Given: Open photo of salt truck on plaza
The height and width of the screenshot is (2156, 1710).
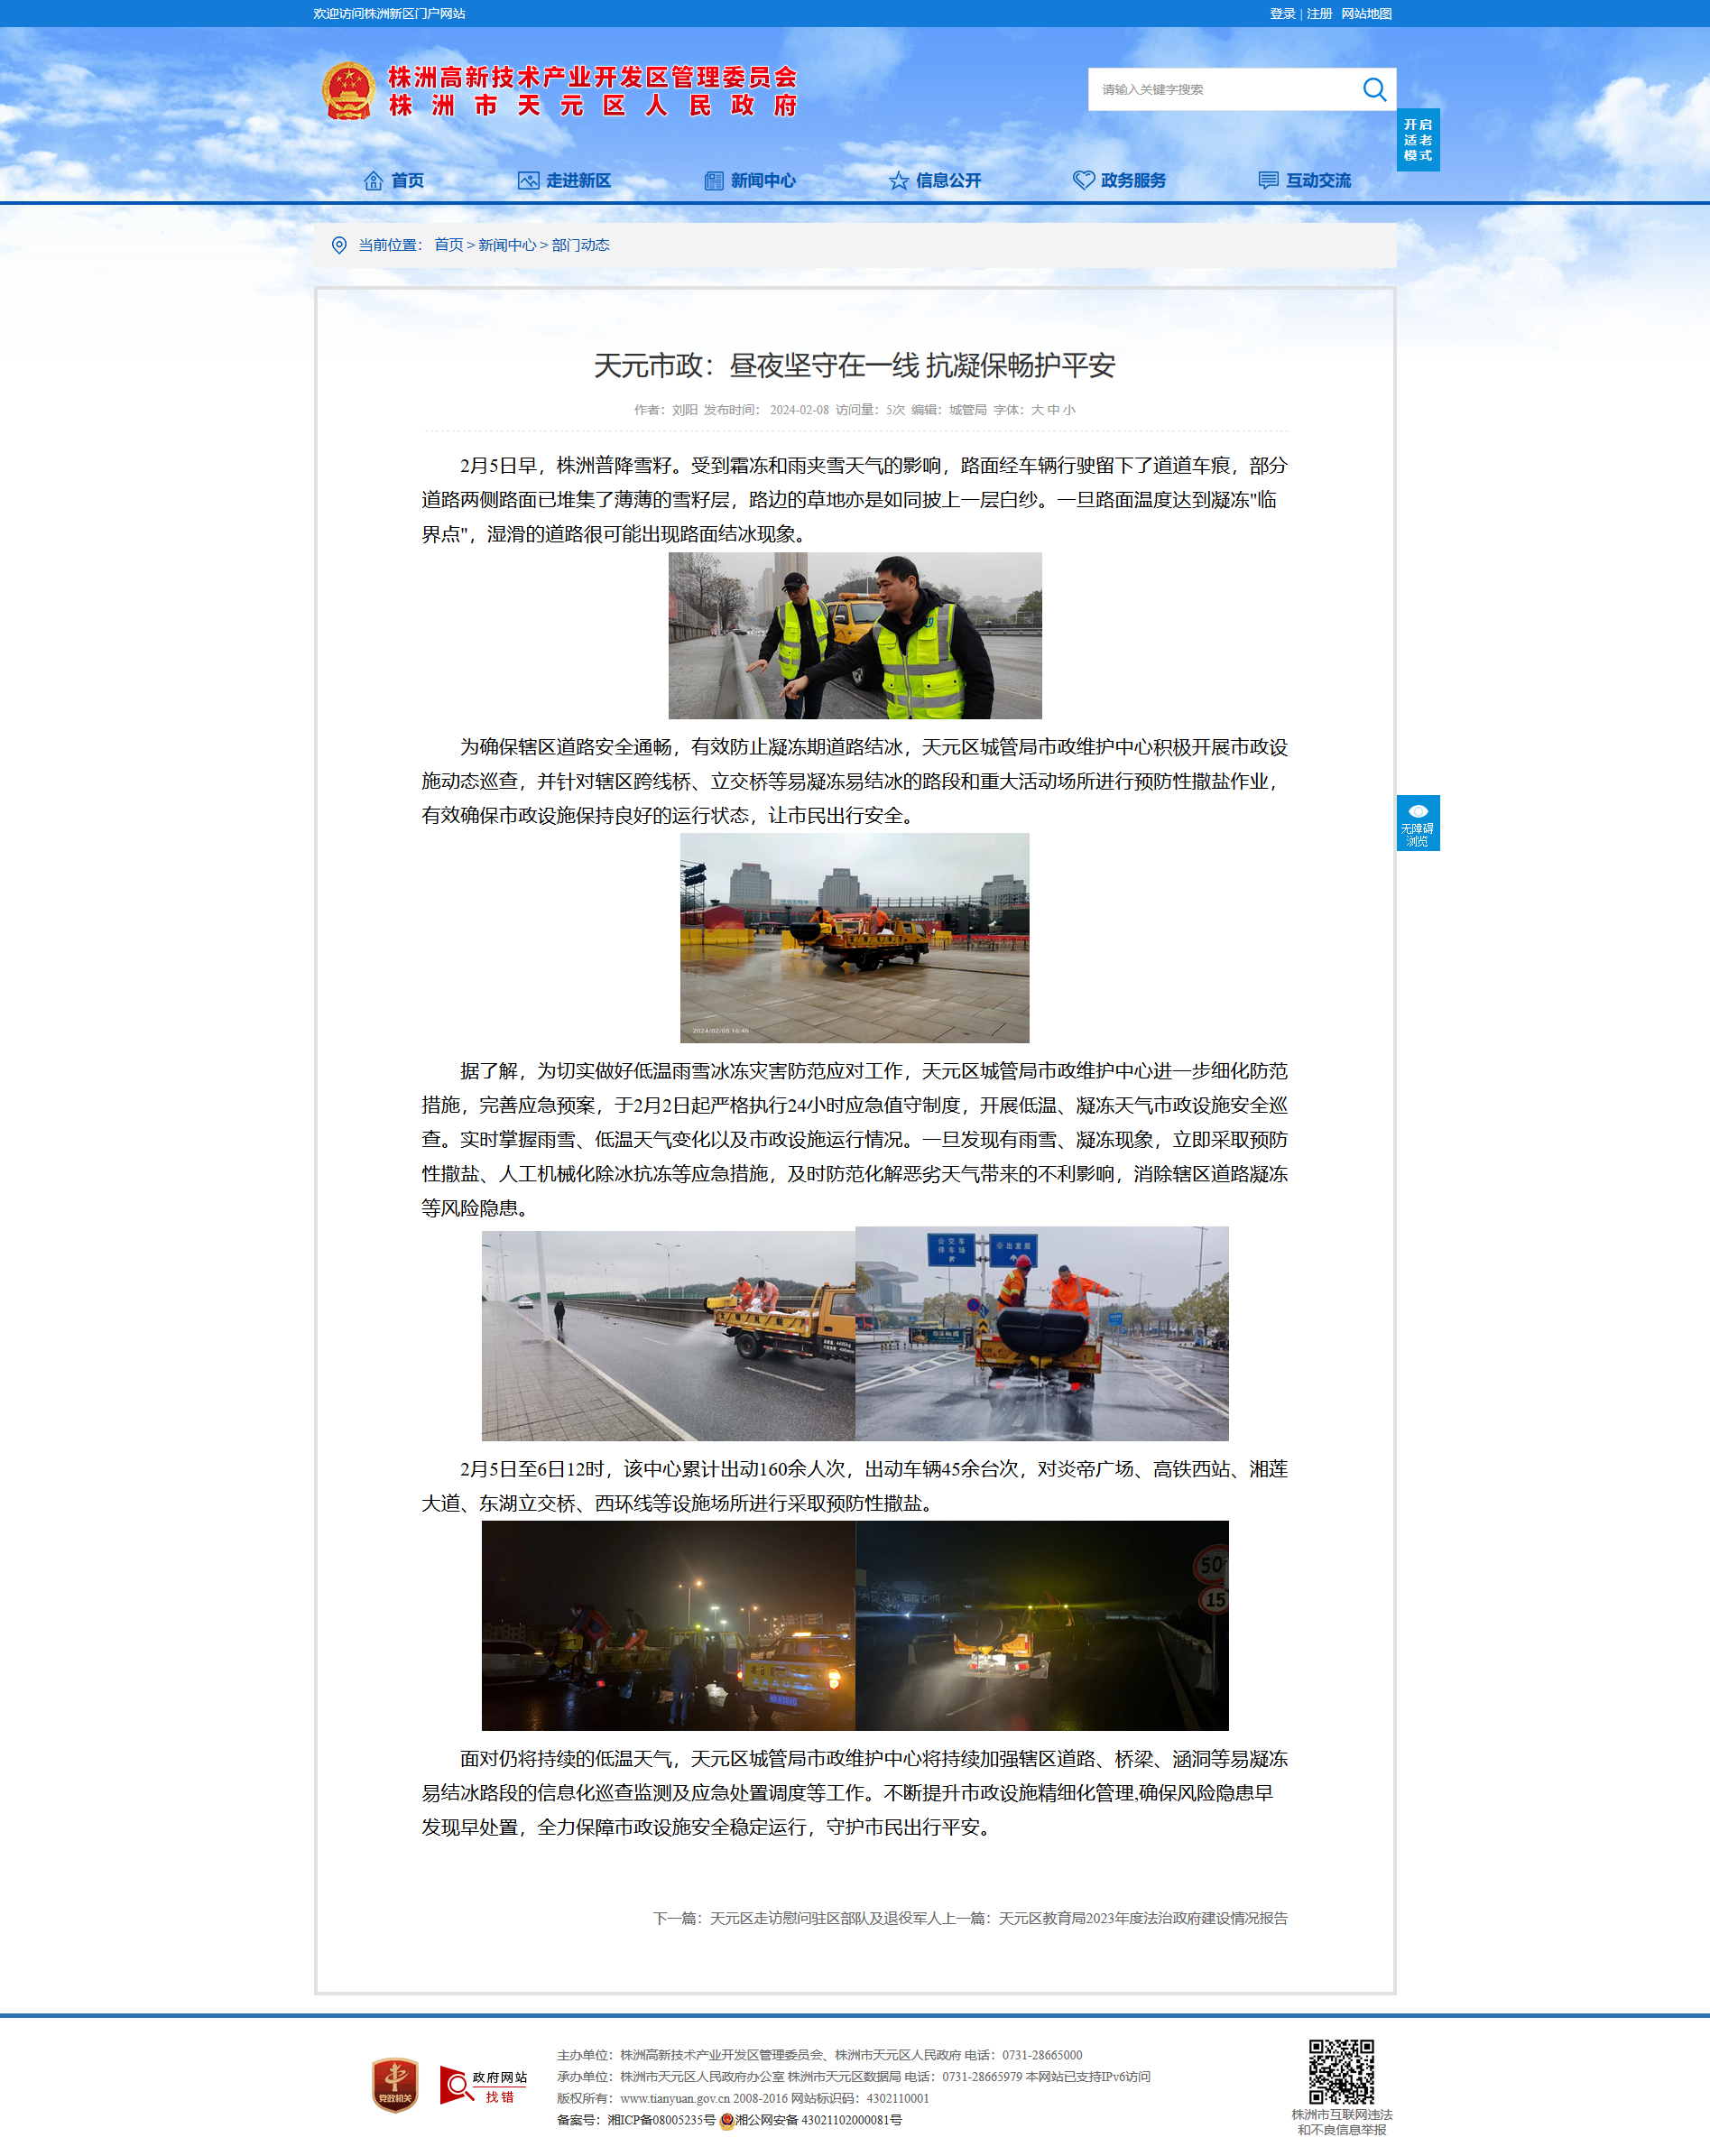Looking at the screenshot, I should (855, 938).
